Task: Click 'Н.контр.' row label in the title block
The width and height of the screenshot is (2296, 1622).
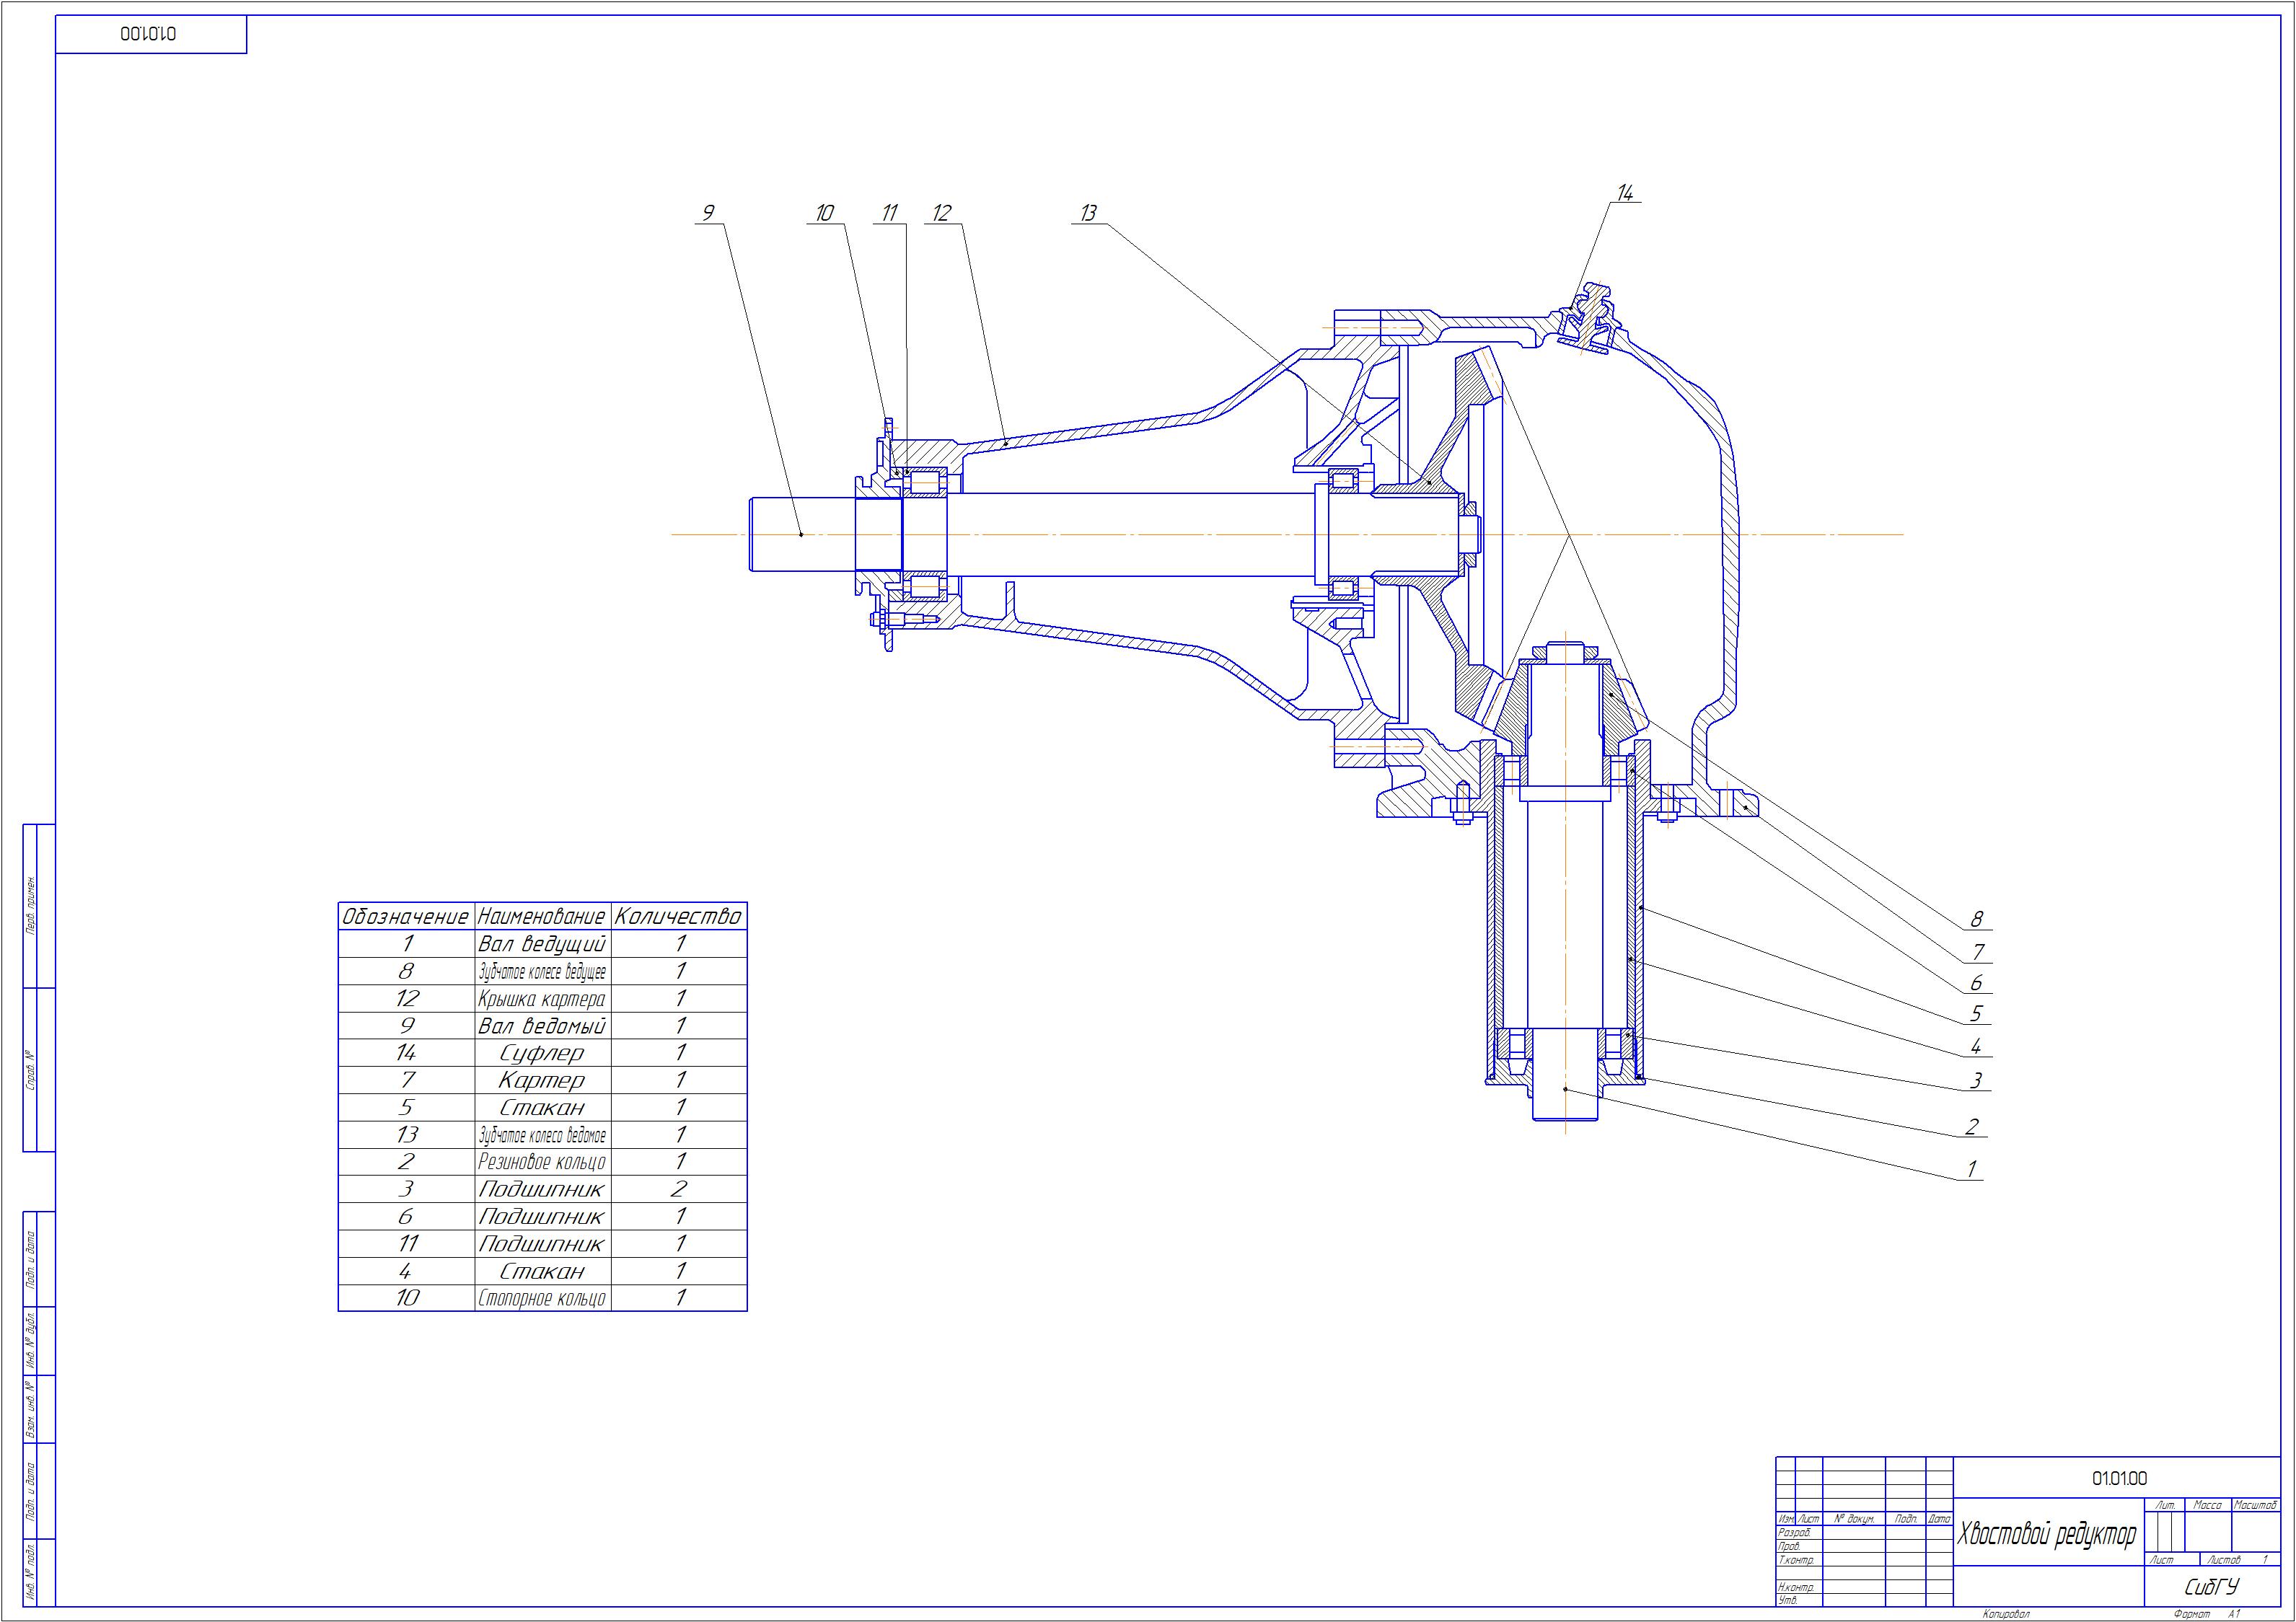Action: click(1796, 1587)
